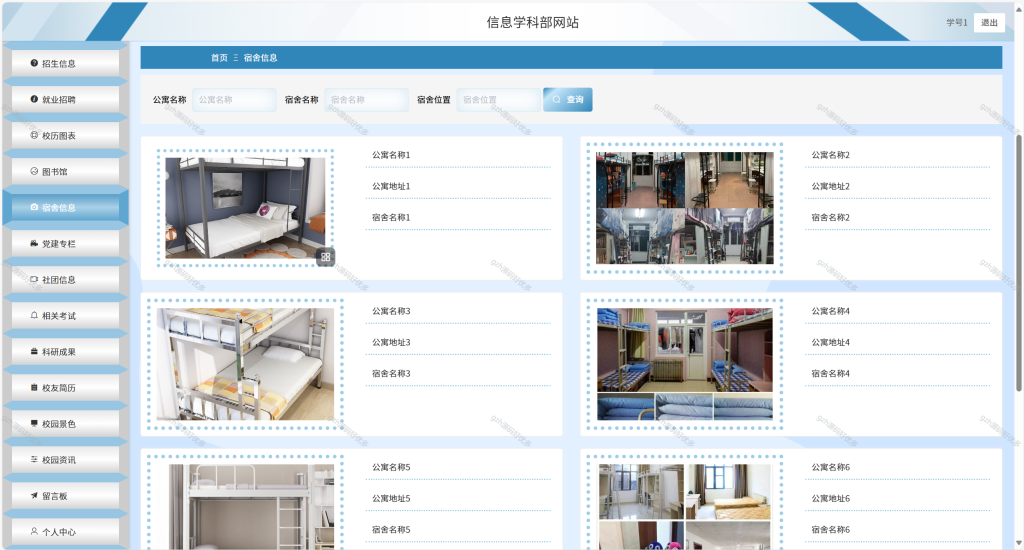Viewport: 1024px width, 550px height.
Task: Focus the 宿舍位置 input field
Action: pos(499,99)
